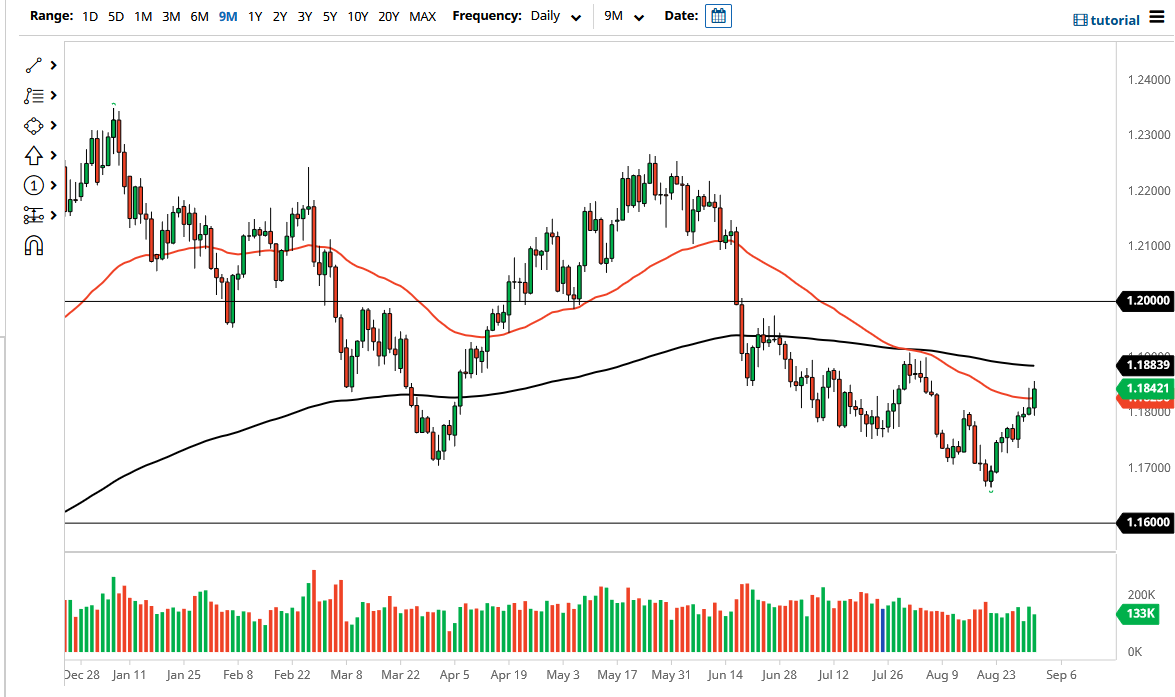Set range to 5D
This screenshot has height=697, width=1175.
[x=116, y=16]
